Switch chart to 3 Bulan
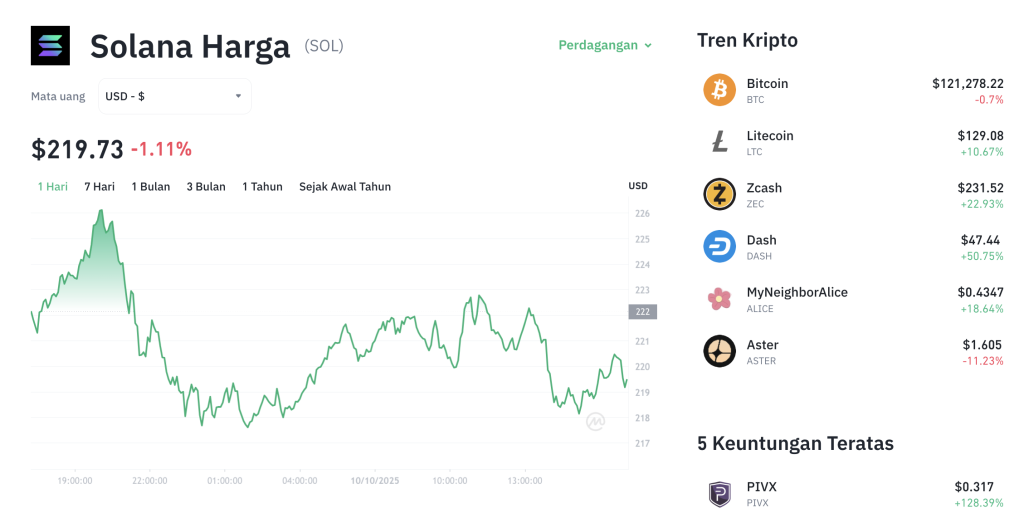The image size is (1024, 518). tap(206, 186)
